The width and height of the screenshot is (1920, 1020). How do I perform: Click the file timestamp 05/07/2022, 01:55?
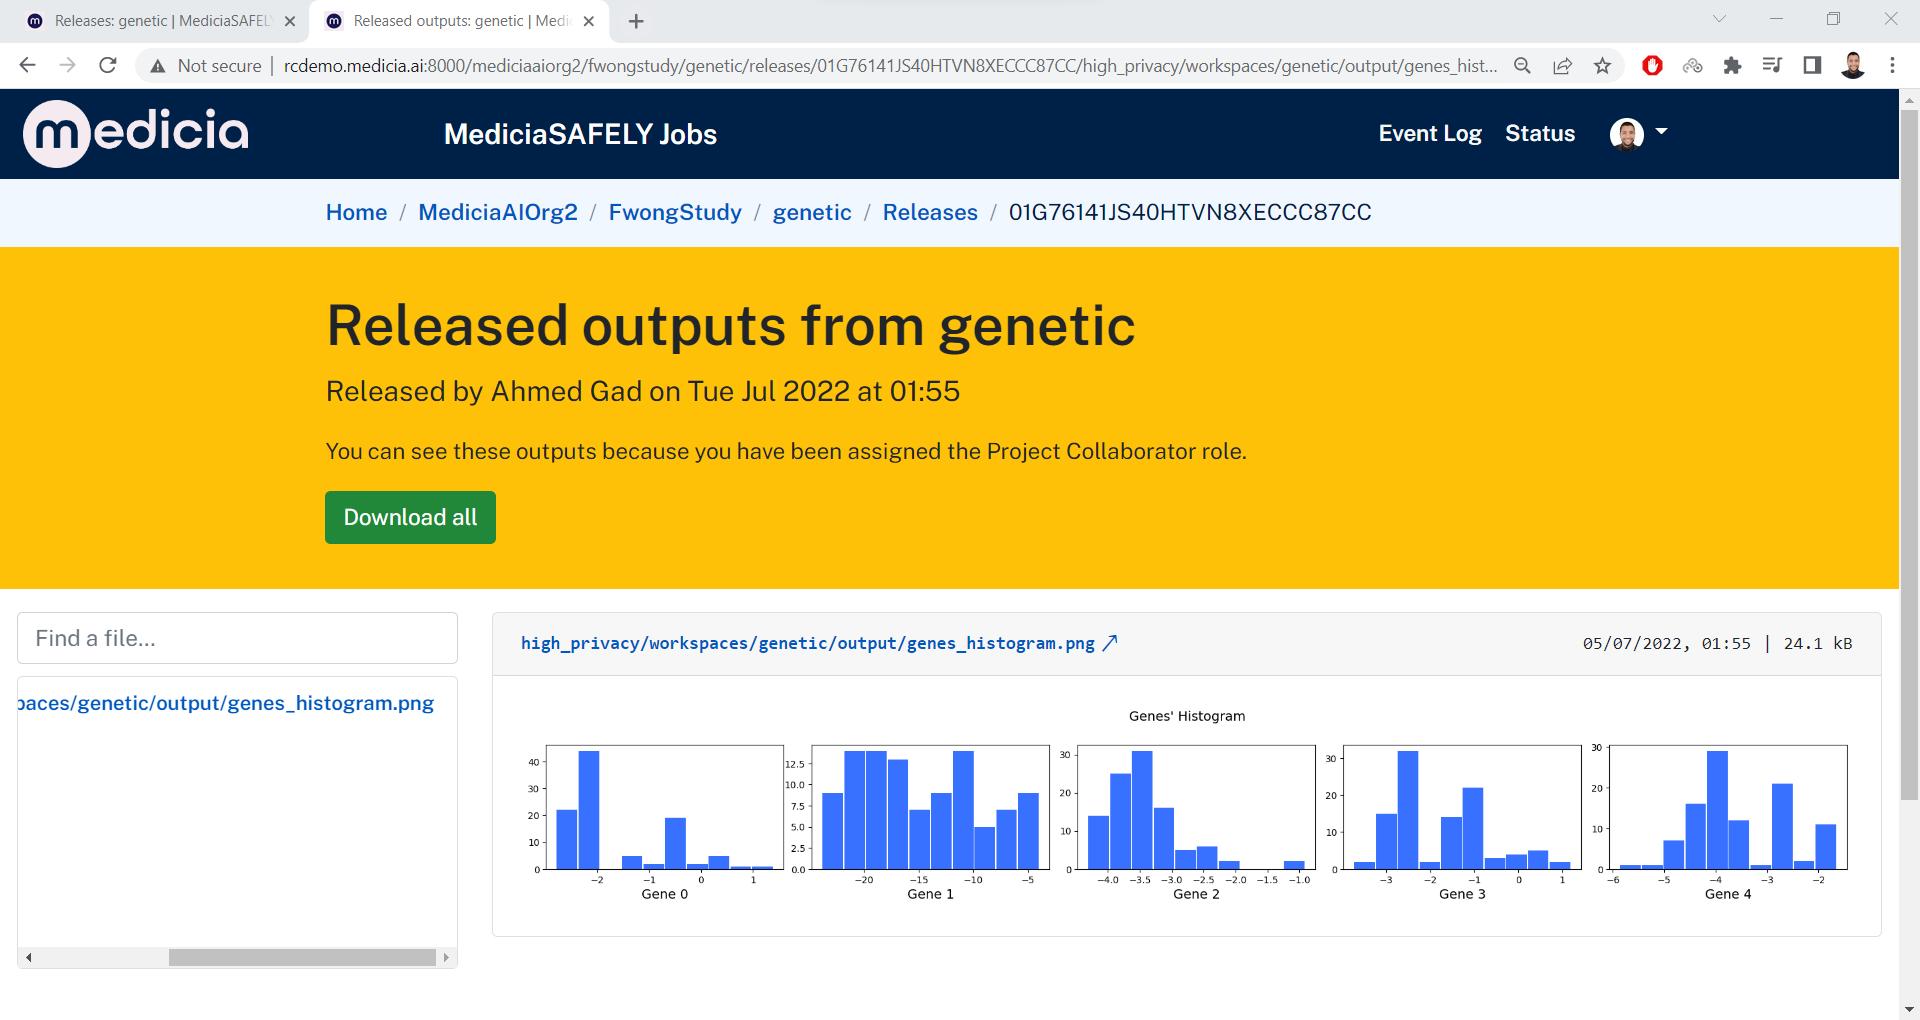point(1667,644)
